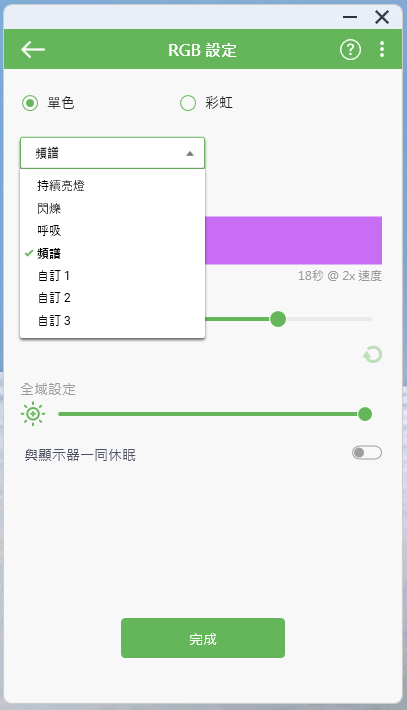Open the help question mark icon
The image size is (407, 710).
click(350, 49)
